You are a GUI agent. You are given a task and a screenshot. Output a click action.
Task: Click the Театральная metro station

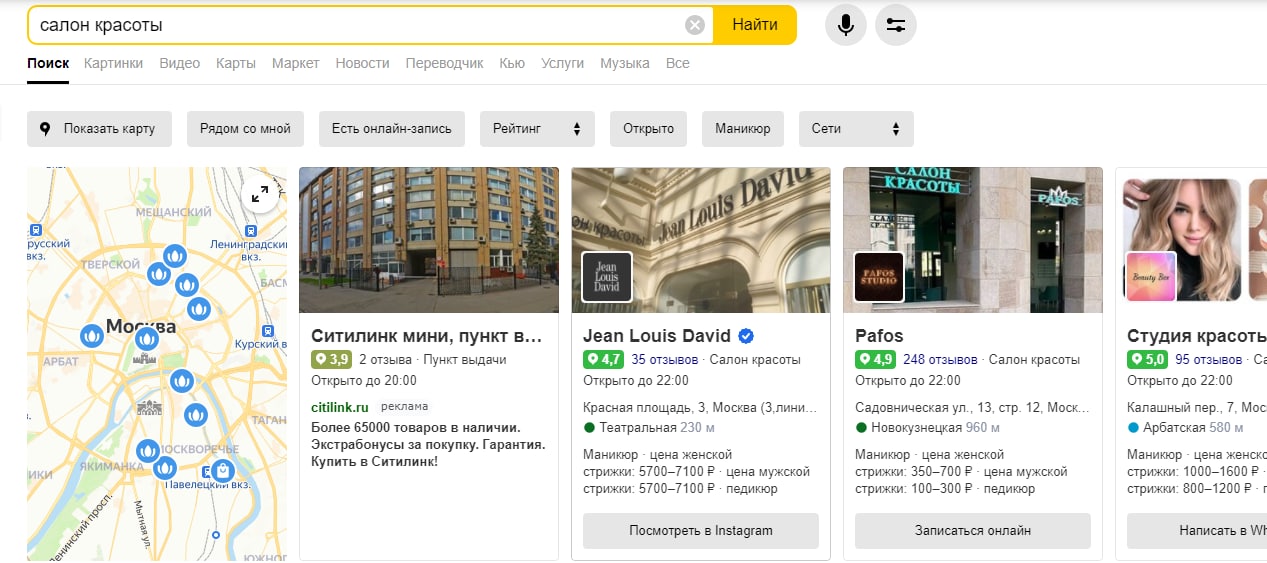point(638,427)
